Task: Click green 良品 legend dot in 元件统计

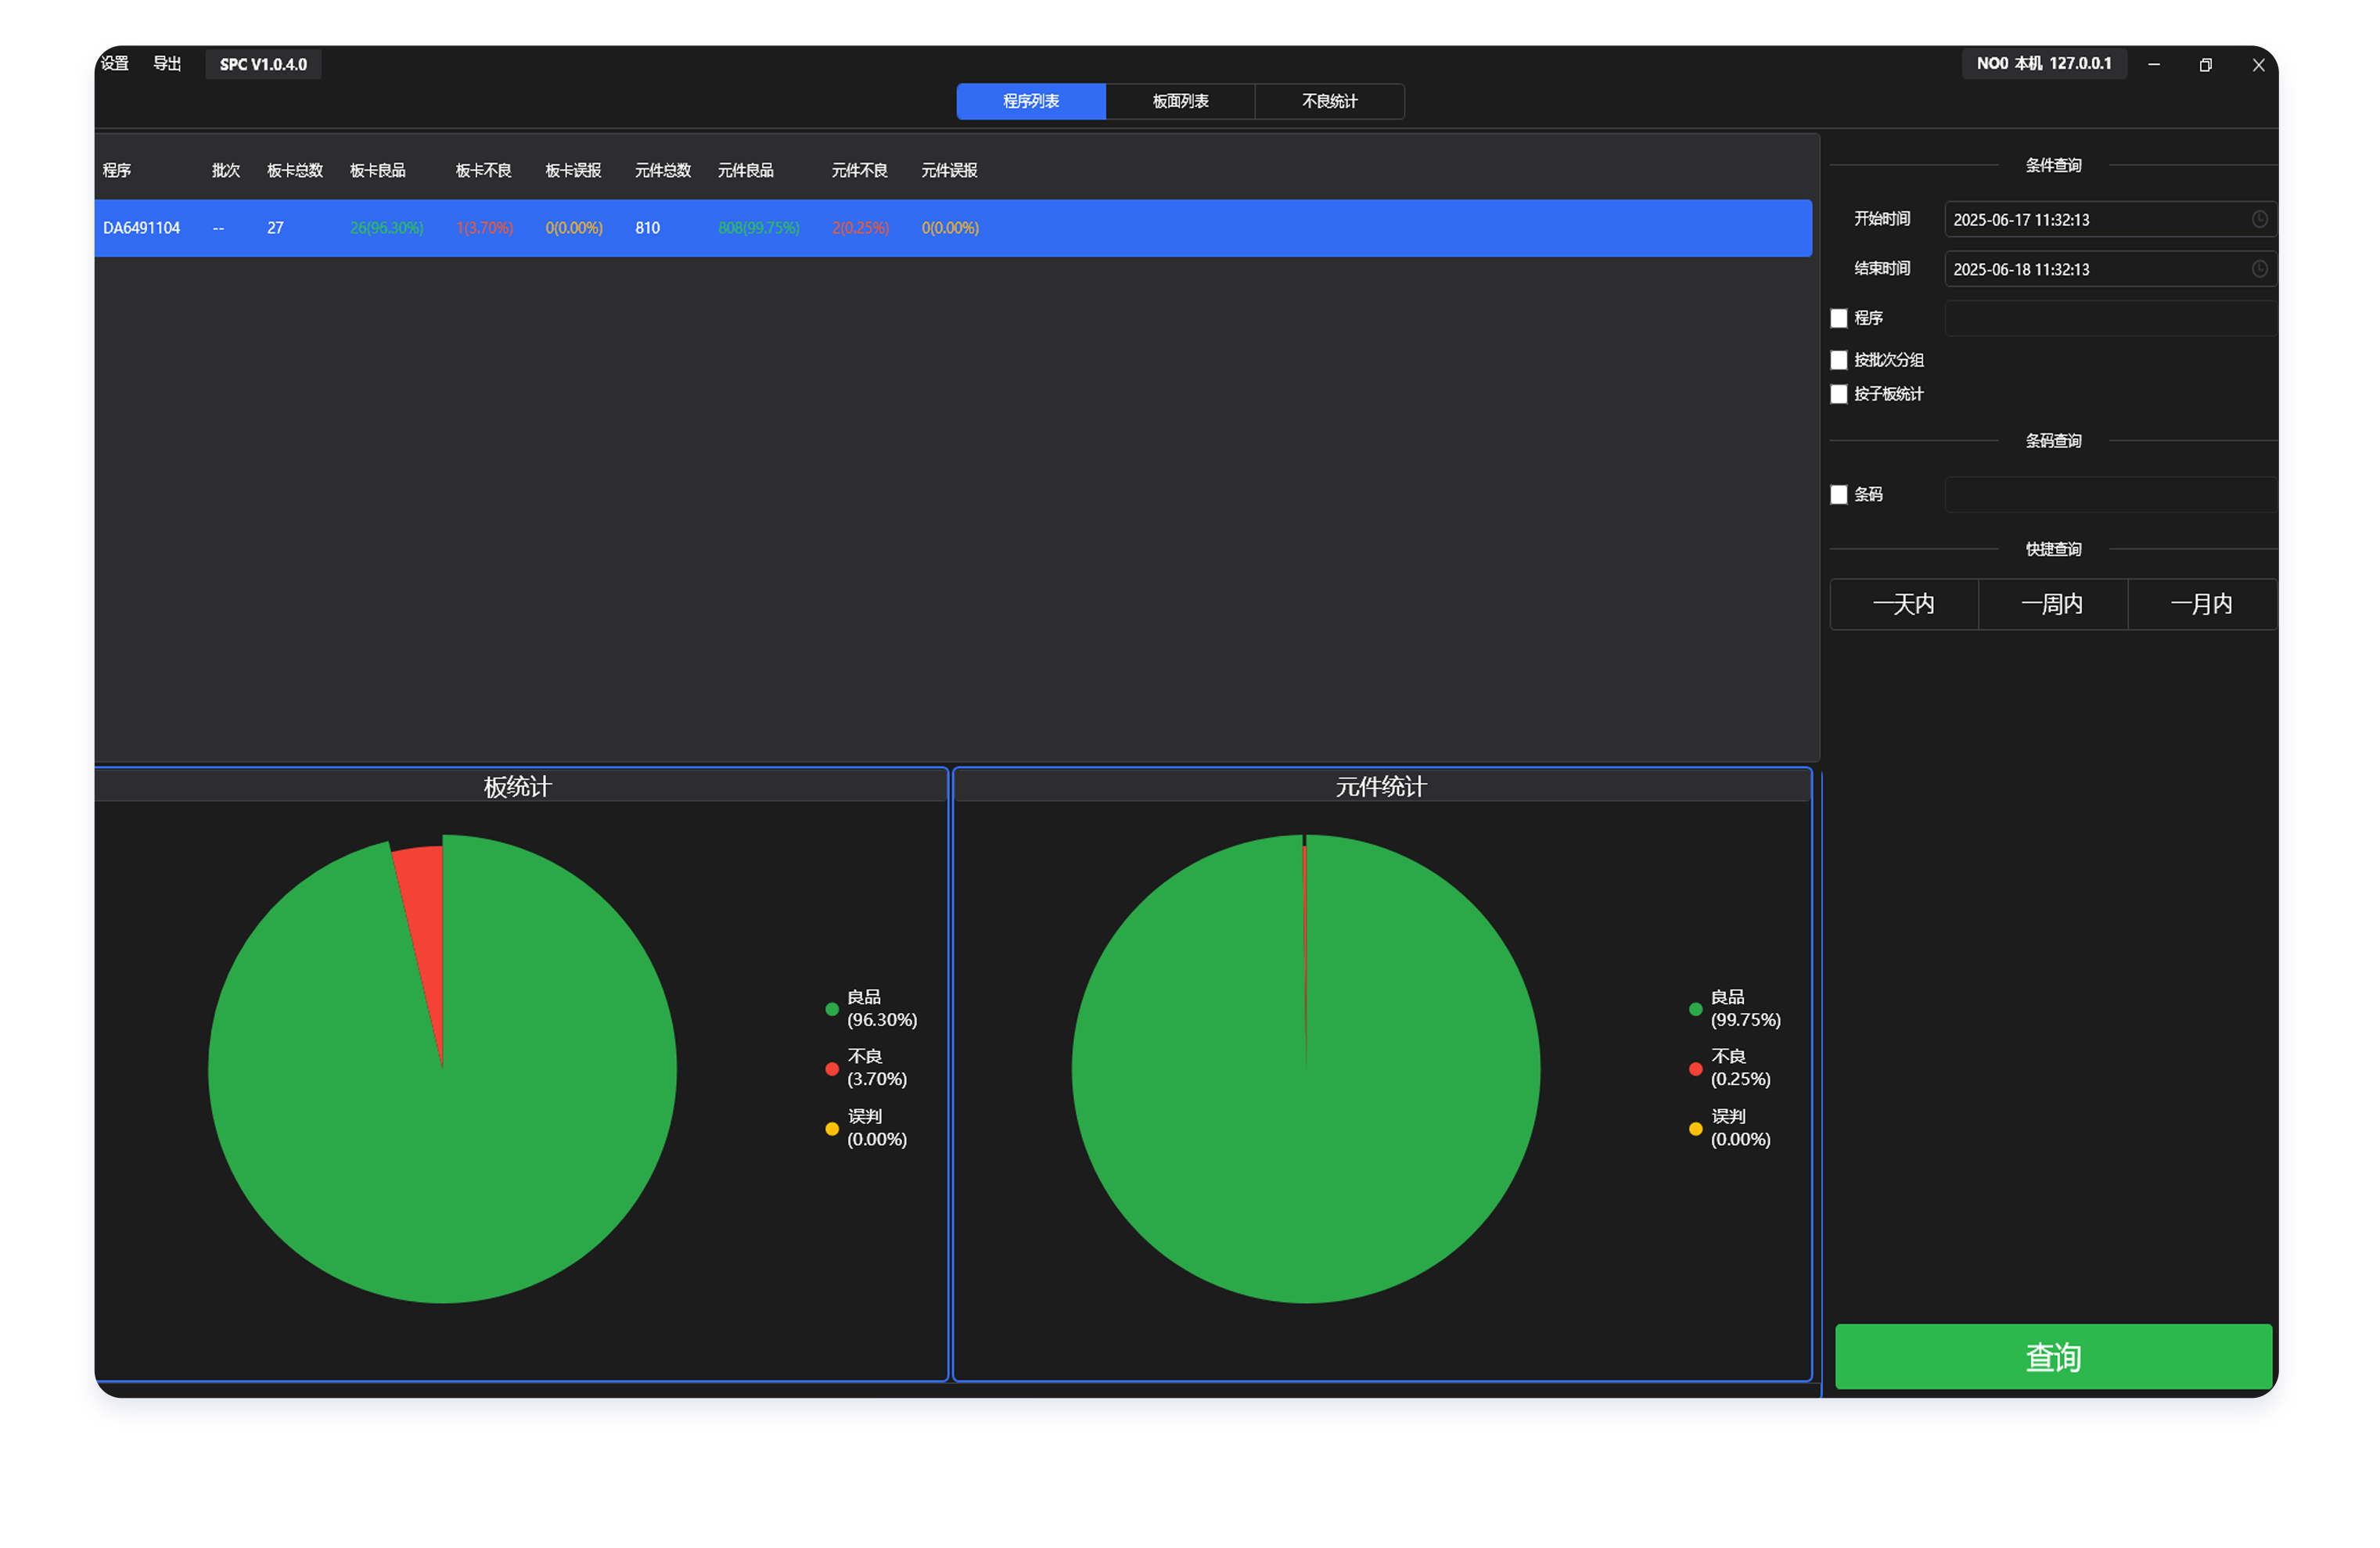Action: [1695, 1009]
